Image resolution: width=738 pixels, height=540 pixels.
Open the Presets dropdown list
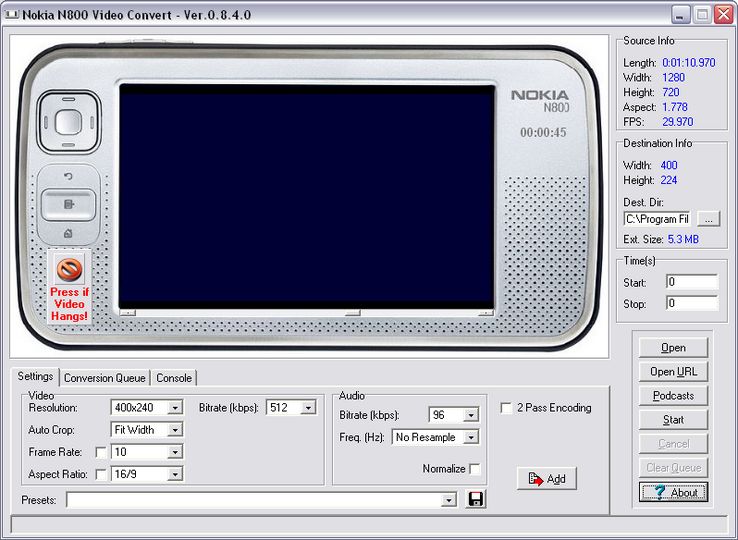click(x=449, y=500)
